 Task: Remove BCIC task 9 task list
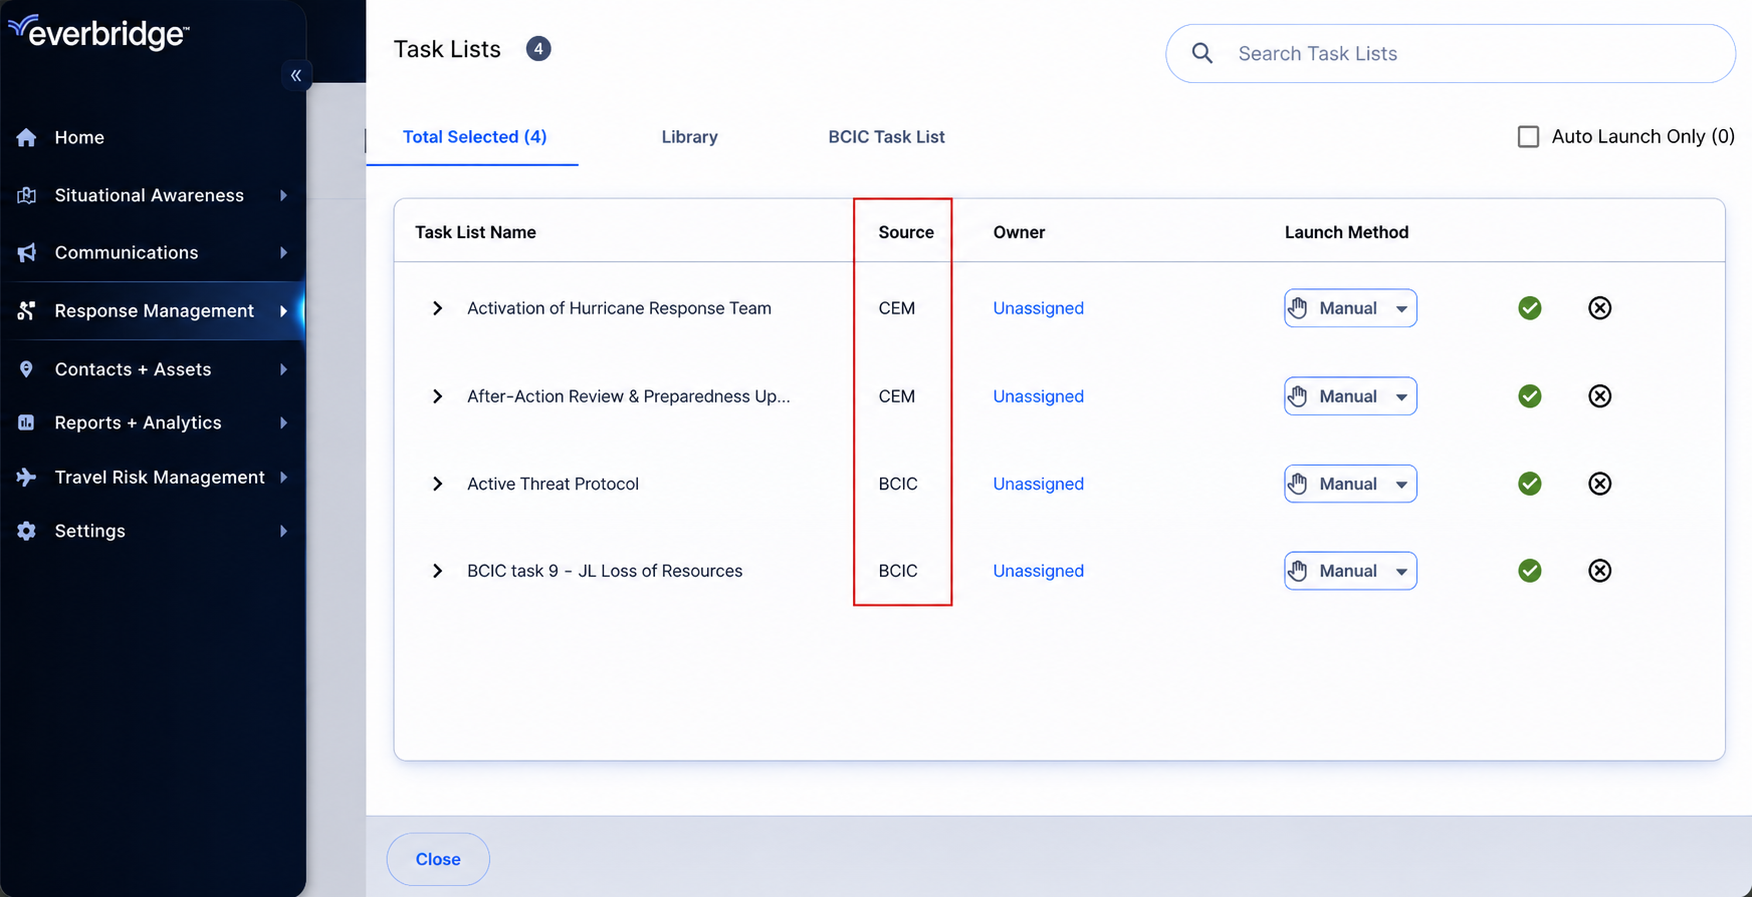tap(1600, 571)
